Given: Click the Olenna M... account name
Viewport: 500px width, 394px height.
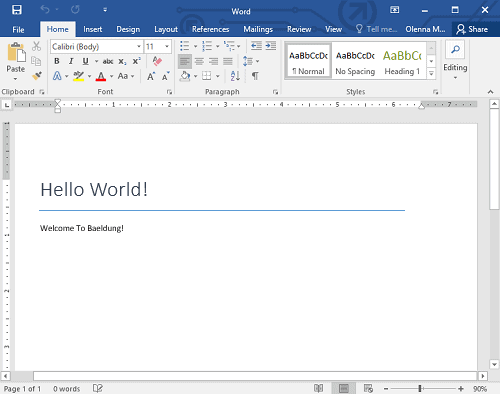Looking at the screenshot, I should [425, 30].
